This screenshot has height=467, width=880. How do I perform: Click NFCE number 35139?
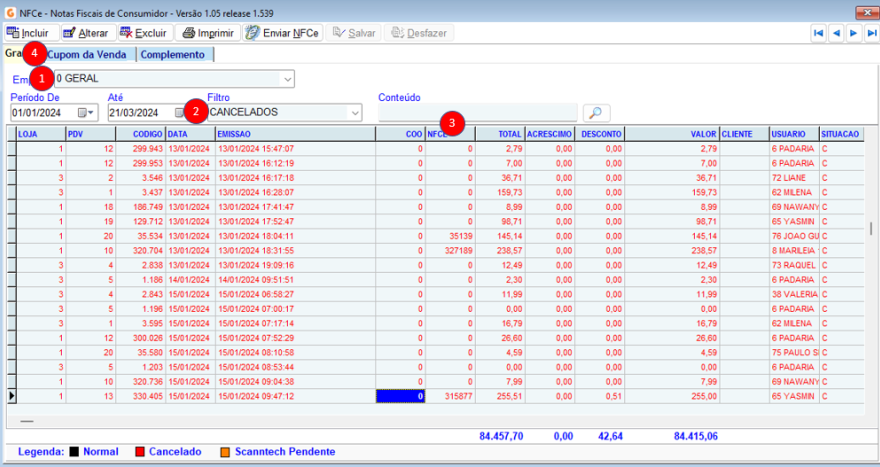[450, 236]
